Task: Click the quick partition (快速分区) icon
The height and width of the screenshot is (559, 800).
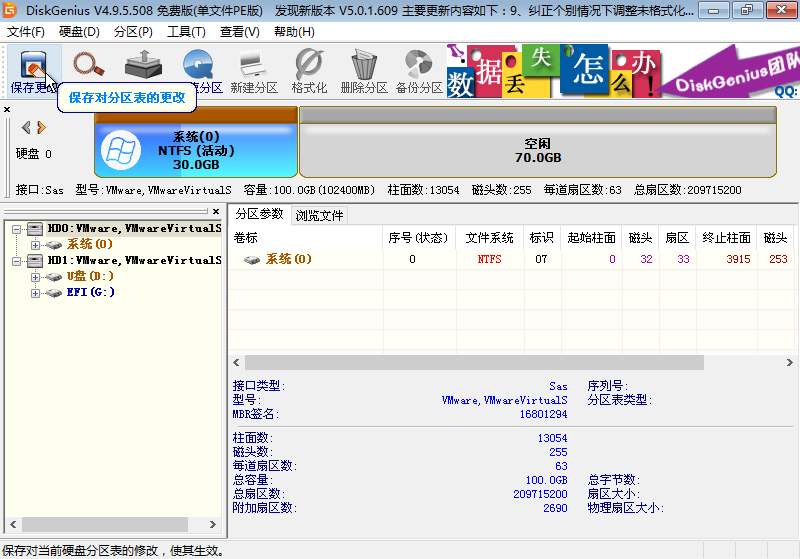Action: click(x=198, y=65)
